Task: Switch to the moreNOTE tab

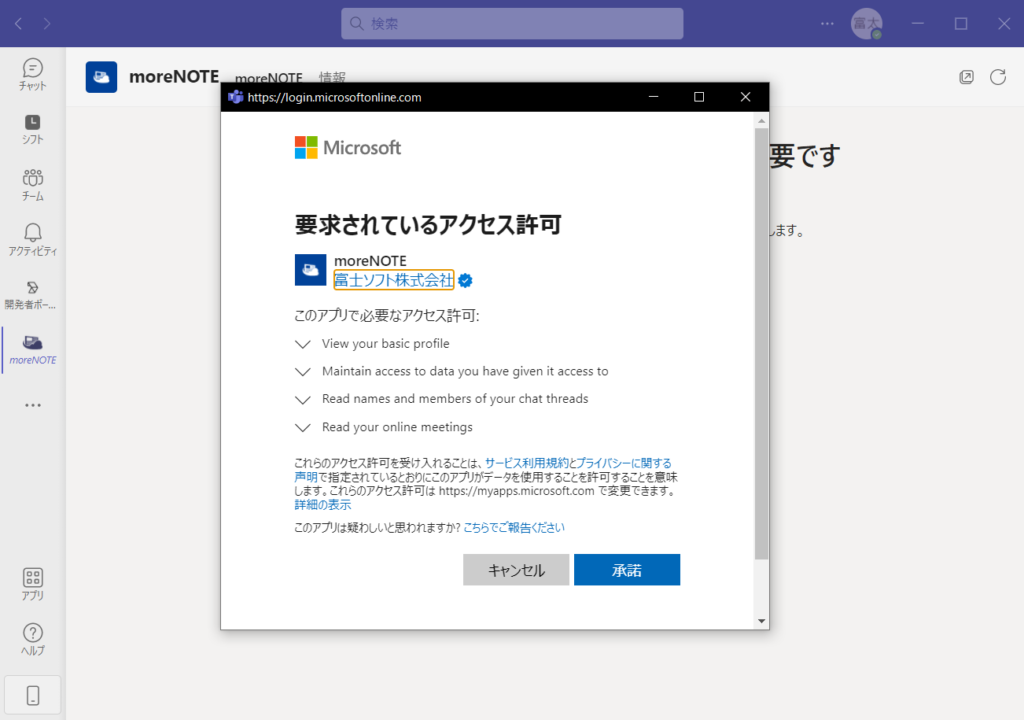Action: pyautogui.click(x=268, y=78)
